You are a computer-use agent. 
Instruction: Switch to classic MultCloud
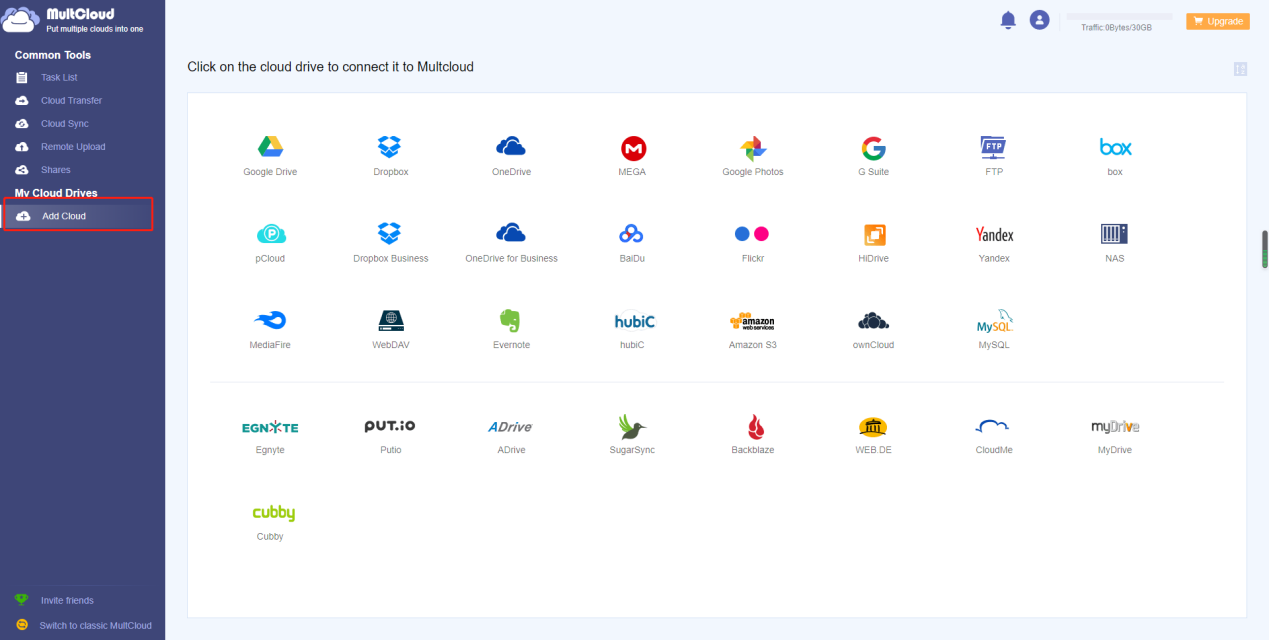pyautogui.click(x=95, y=626)
